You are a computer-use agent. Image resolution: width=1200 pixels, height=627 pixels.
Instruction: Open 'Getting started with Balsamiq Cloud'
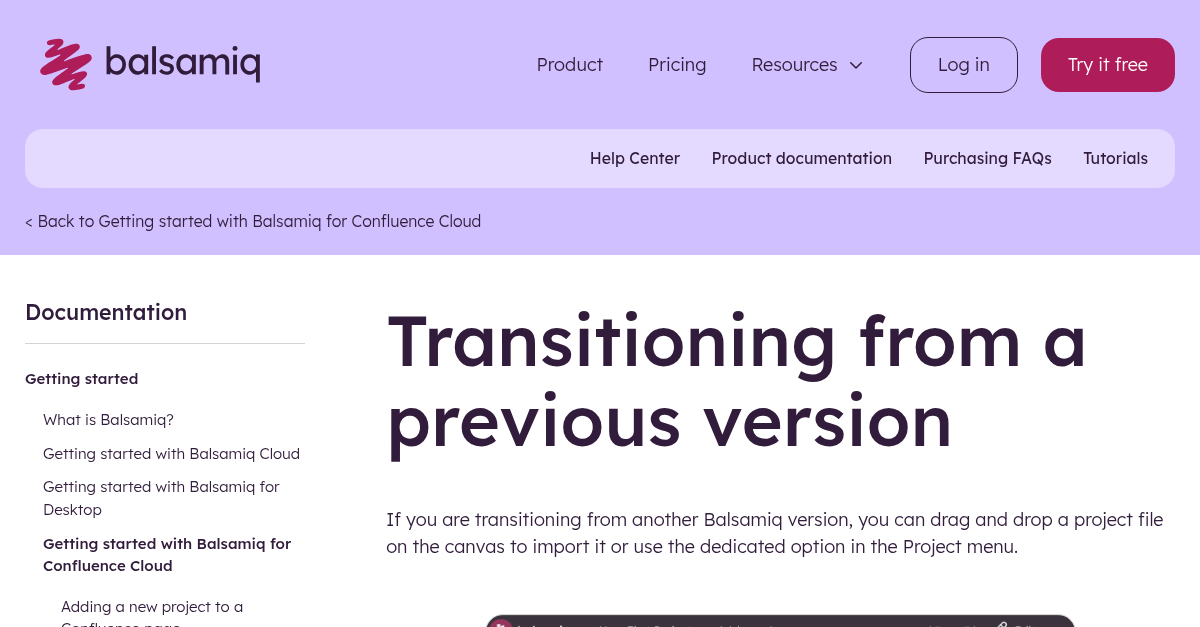[x=171, y=453]
